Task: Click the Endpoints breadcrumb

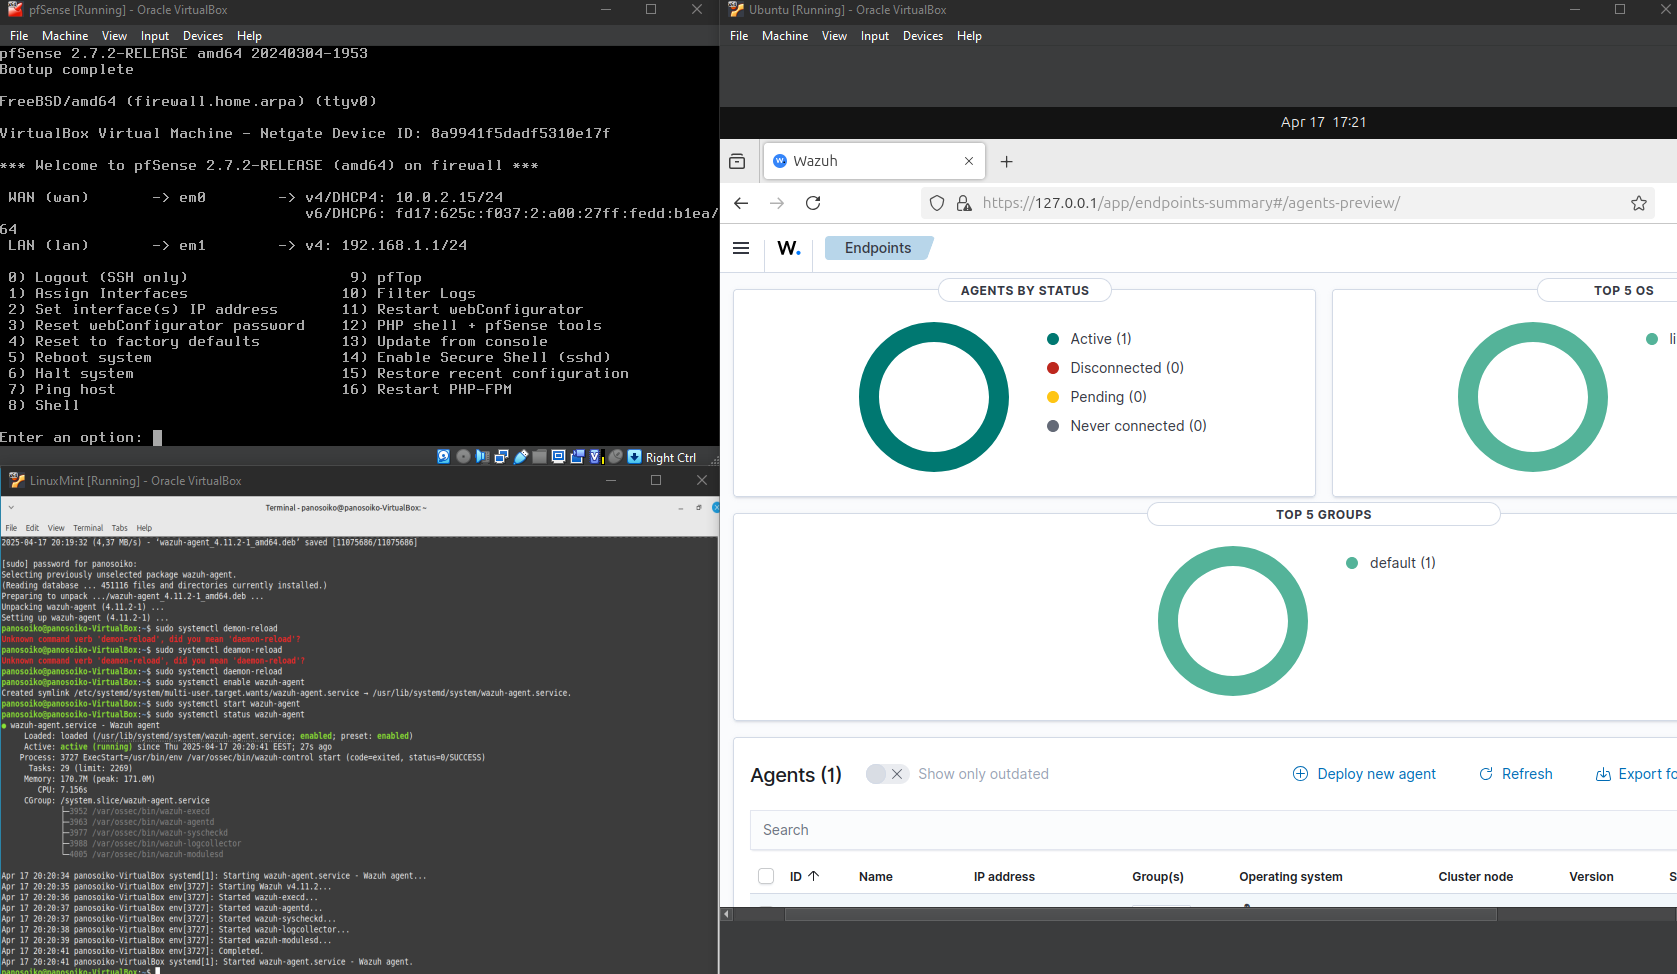Action: coord(878,248)
